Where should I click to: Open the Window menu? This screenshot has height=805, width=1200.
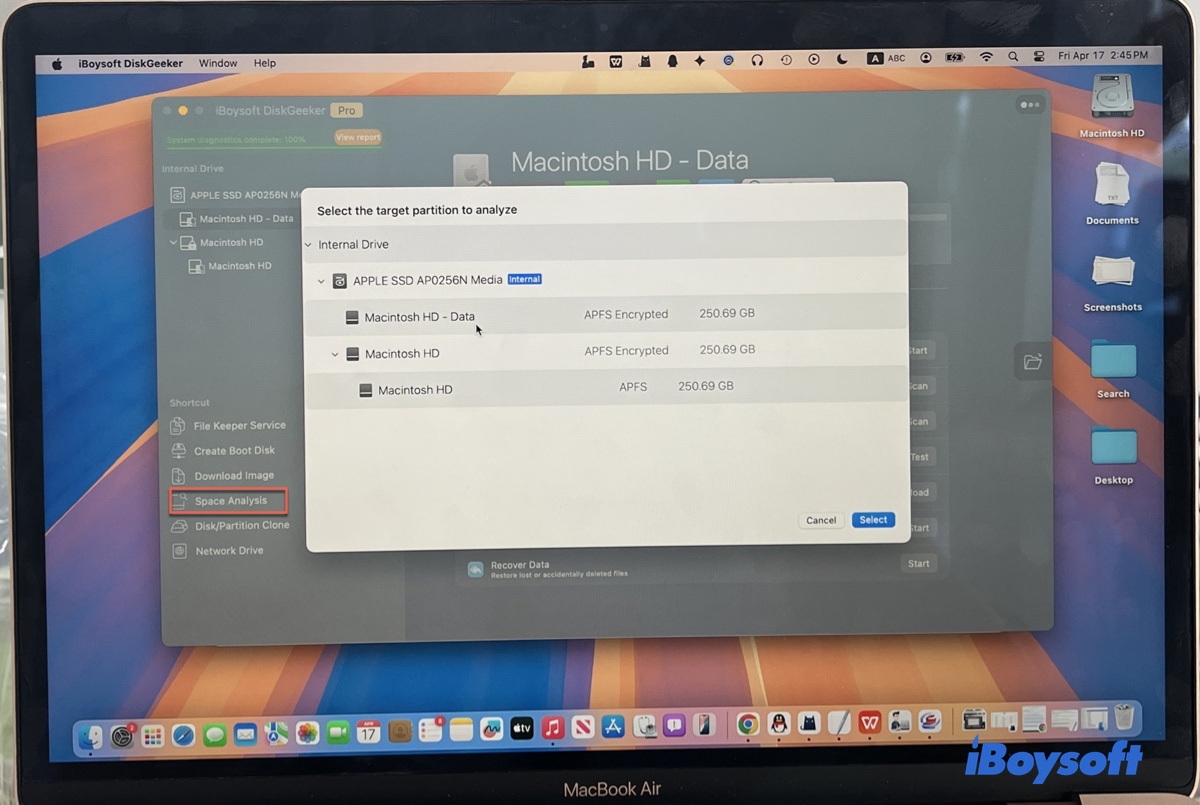click(217, 62)
